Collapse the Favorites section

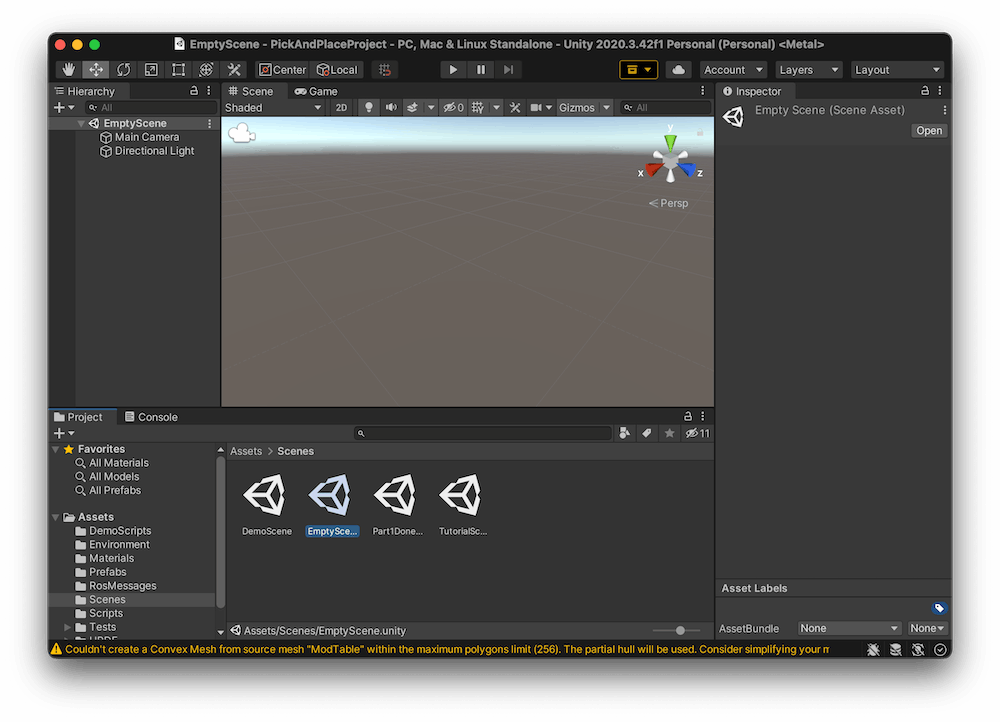(x=56, y=449)
